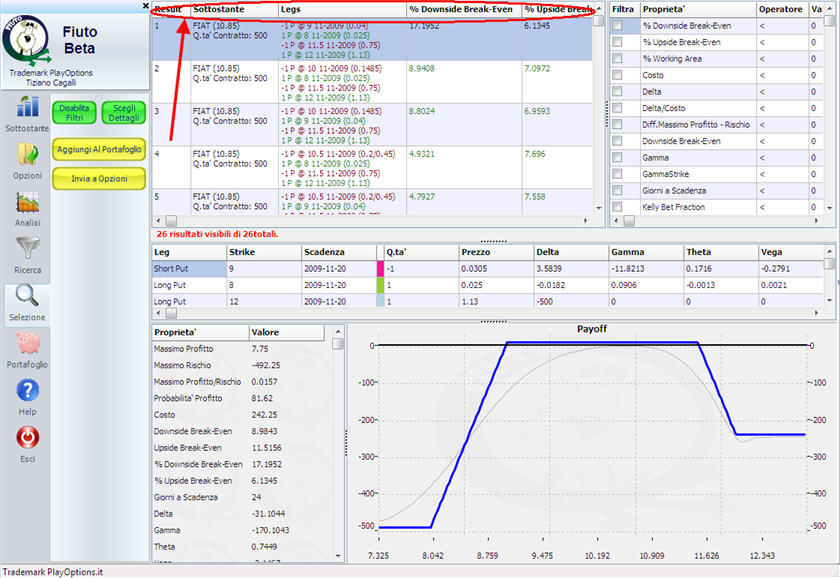This screenshot has width=840, height=578.
Task: Tick the Gamma filter checkbox
Action: pyautogui.click(x=617, y=157)
